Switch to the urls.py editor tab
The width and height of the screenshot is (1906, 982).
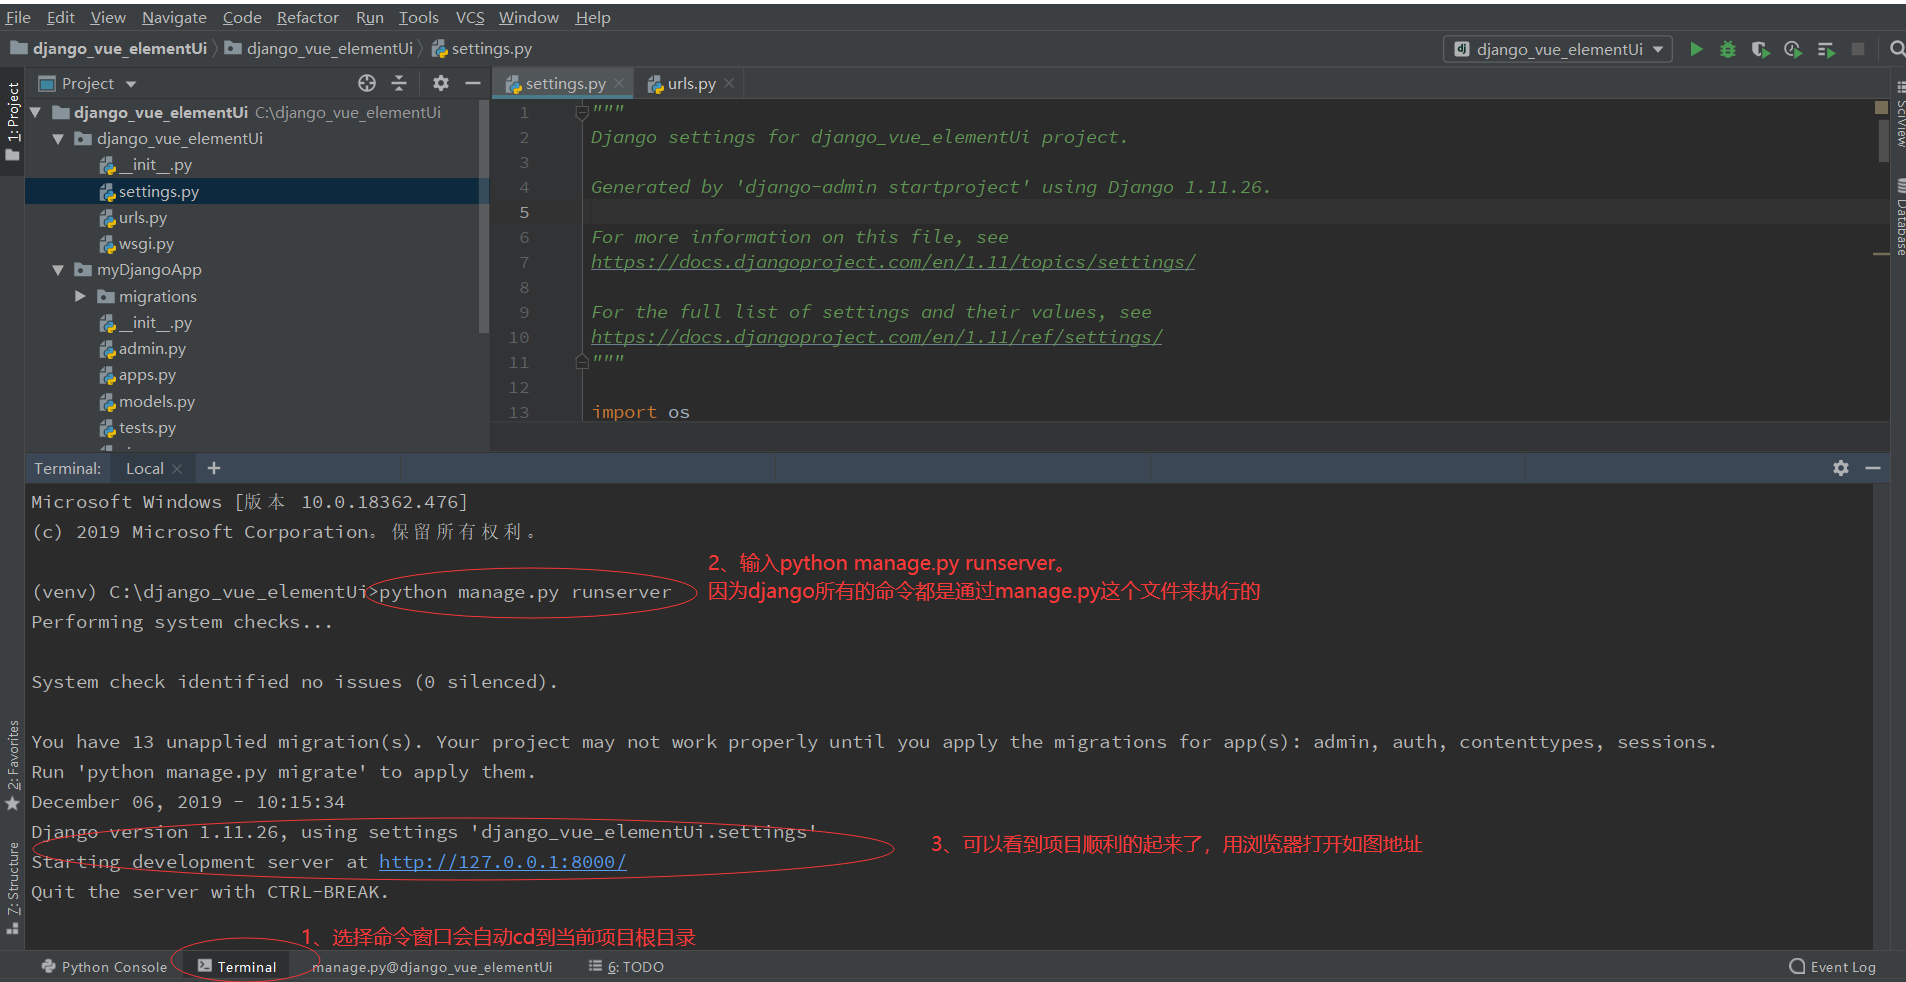[691, 84]
